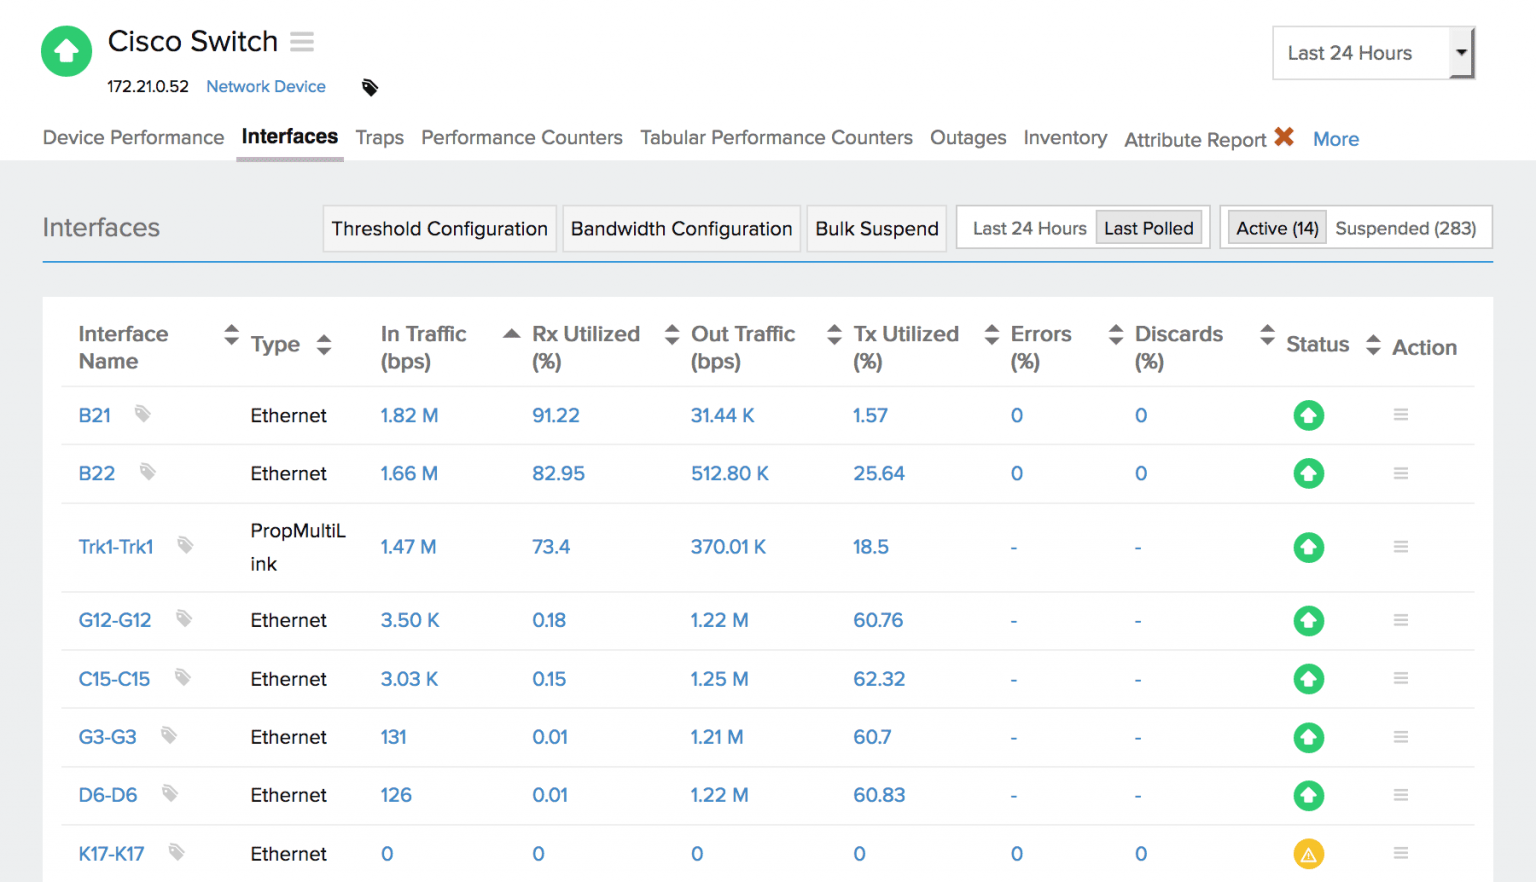Open the Last 24 Hours time range dropdown
1536x882 pixels.
1371,53
